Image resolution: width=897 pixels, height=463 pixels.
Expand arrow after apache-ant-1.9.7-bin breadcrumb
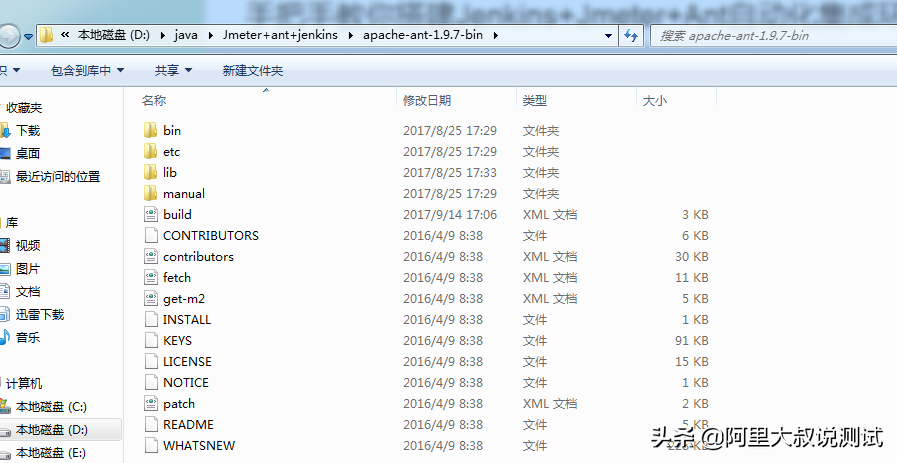[495, 35]
